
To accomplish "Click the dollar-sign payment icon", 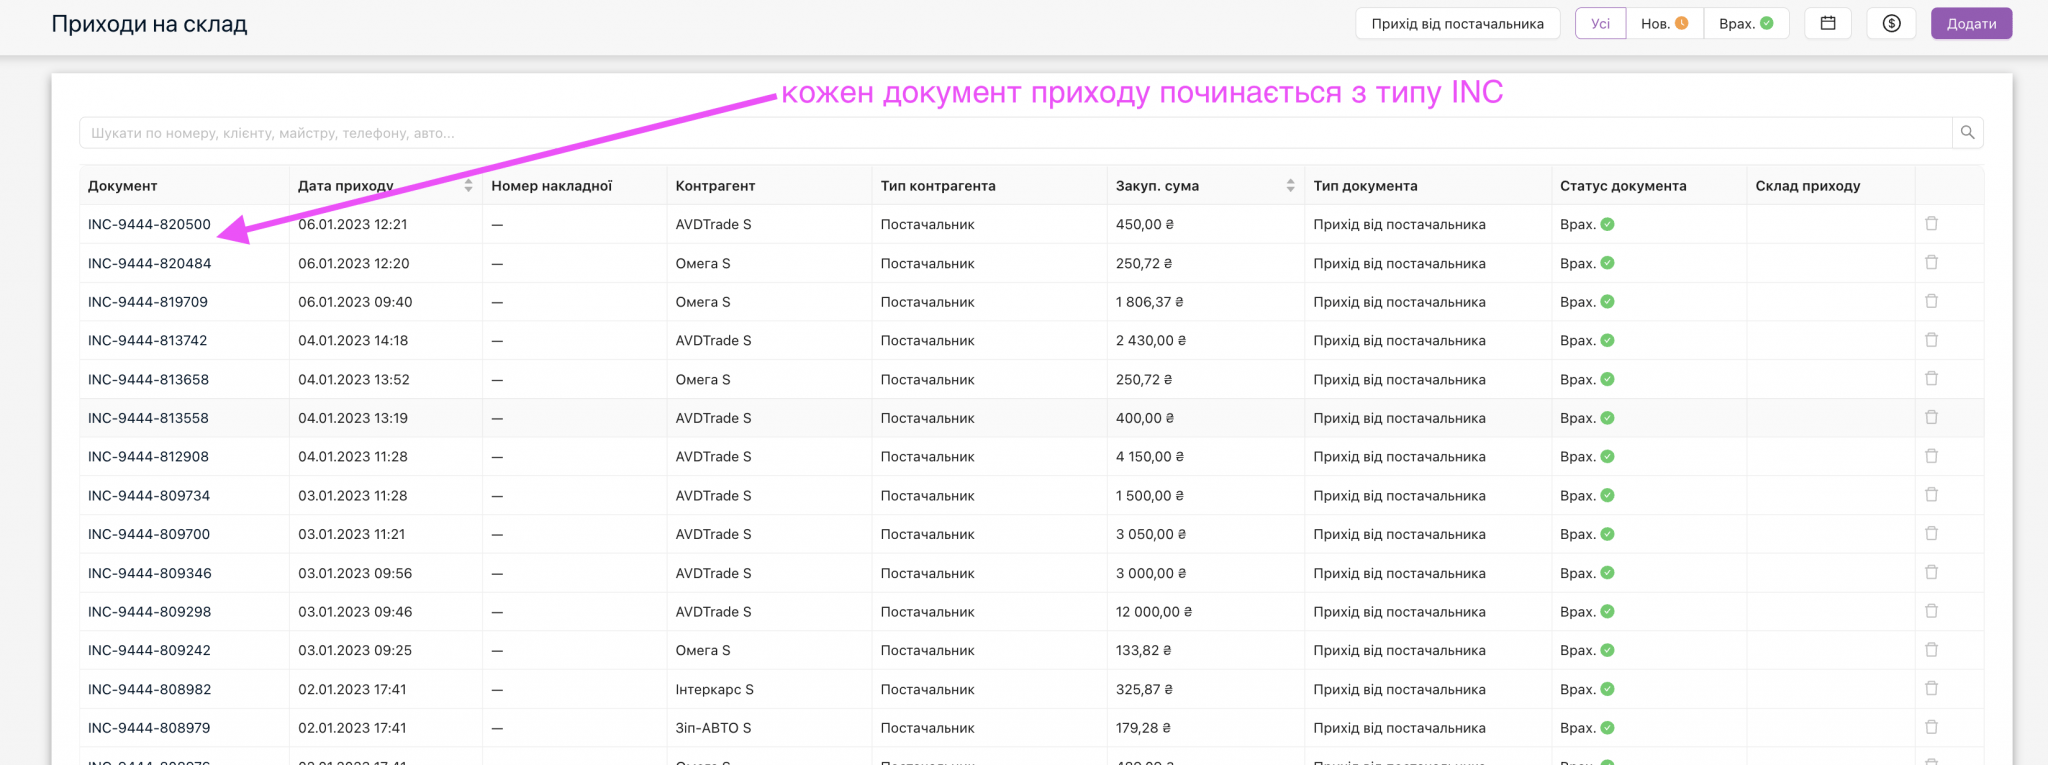I will [x=1891, y=24].
